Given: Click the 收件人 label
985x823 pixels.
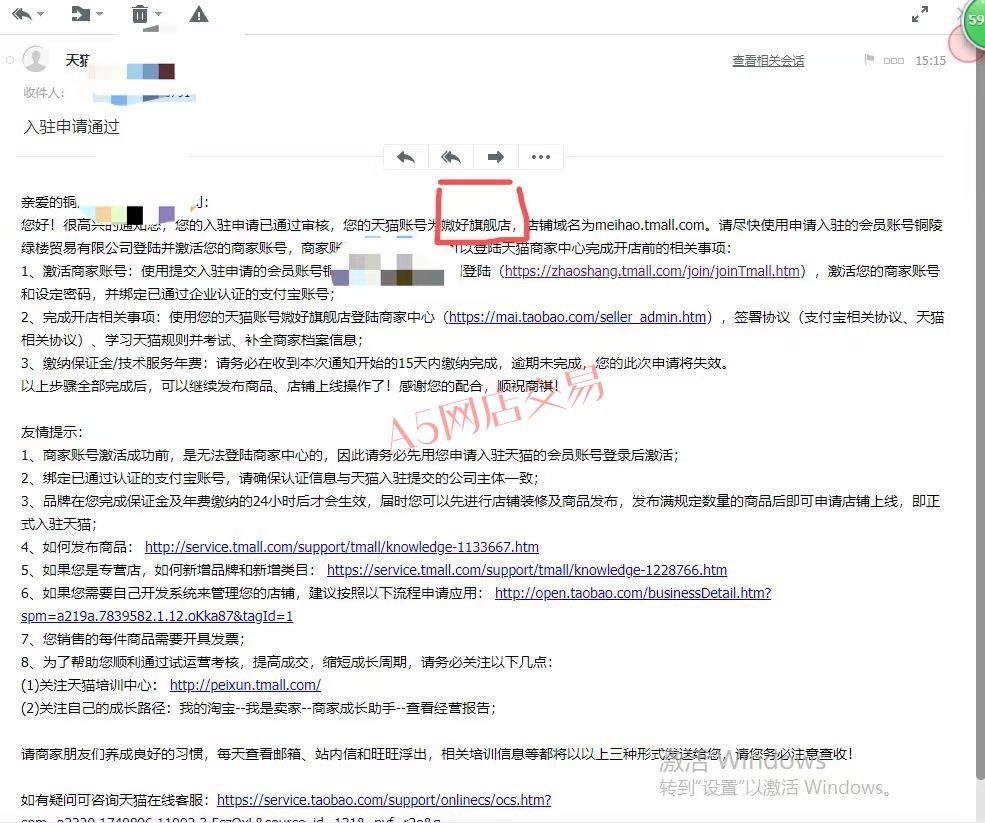Looking at the screenshot, I should tap(44, 93).
